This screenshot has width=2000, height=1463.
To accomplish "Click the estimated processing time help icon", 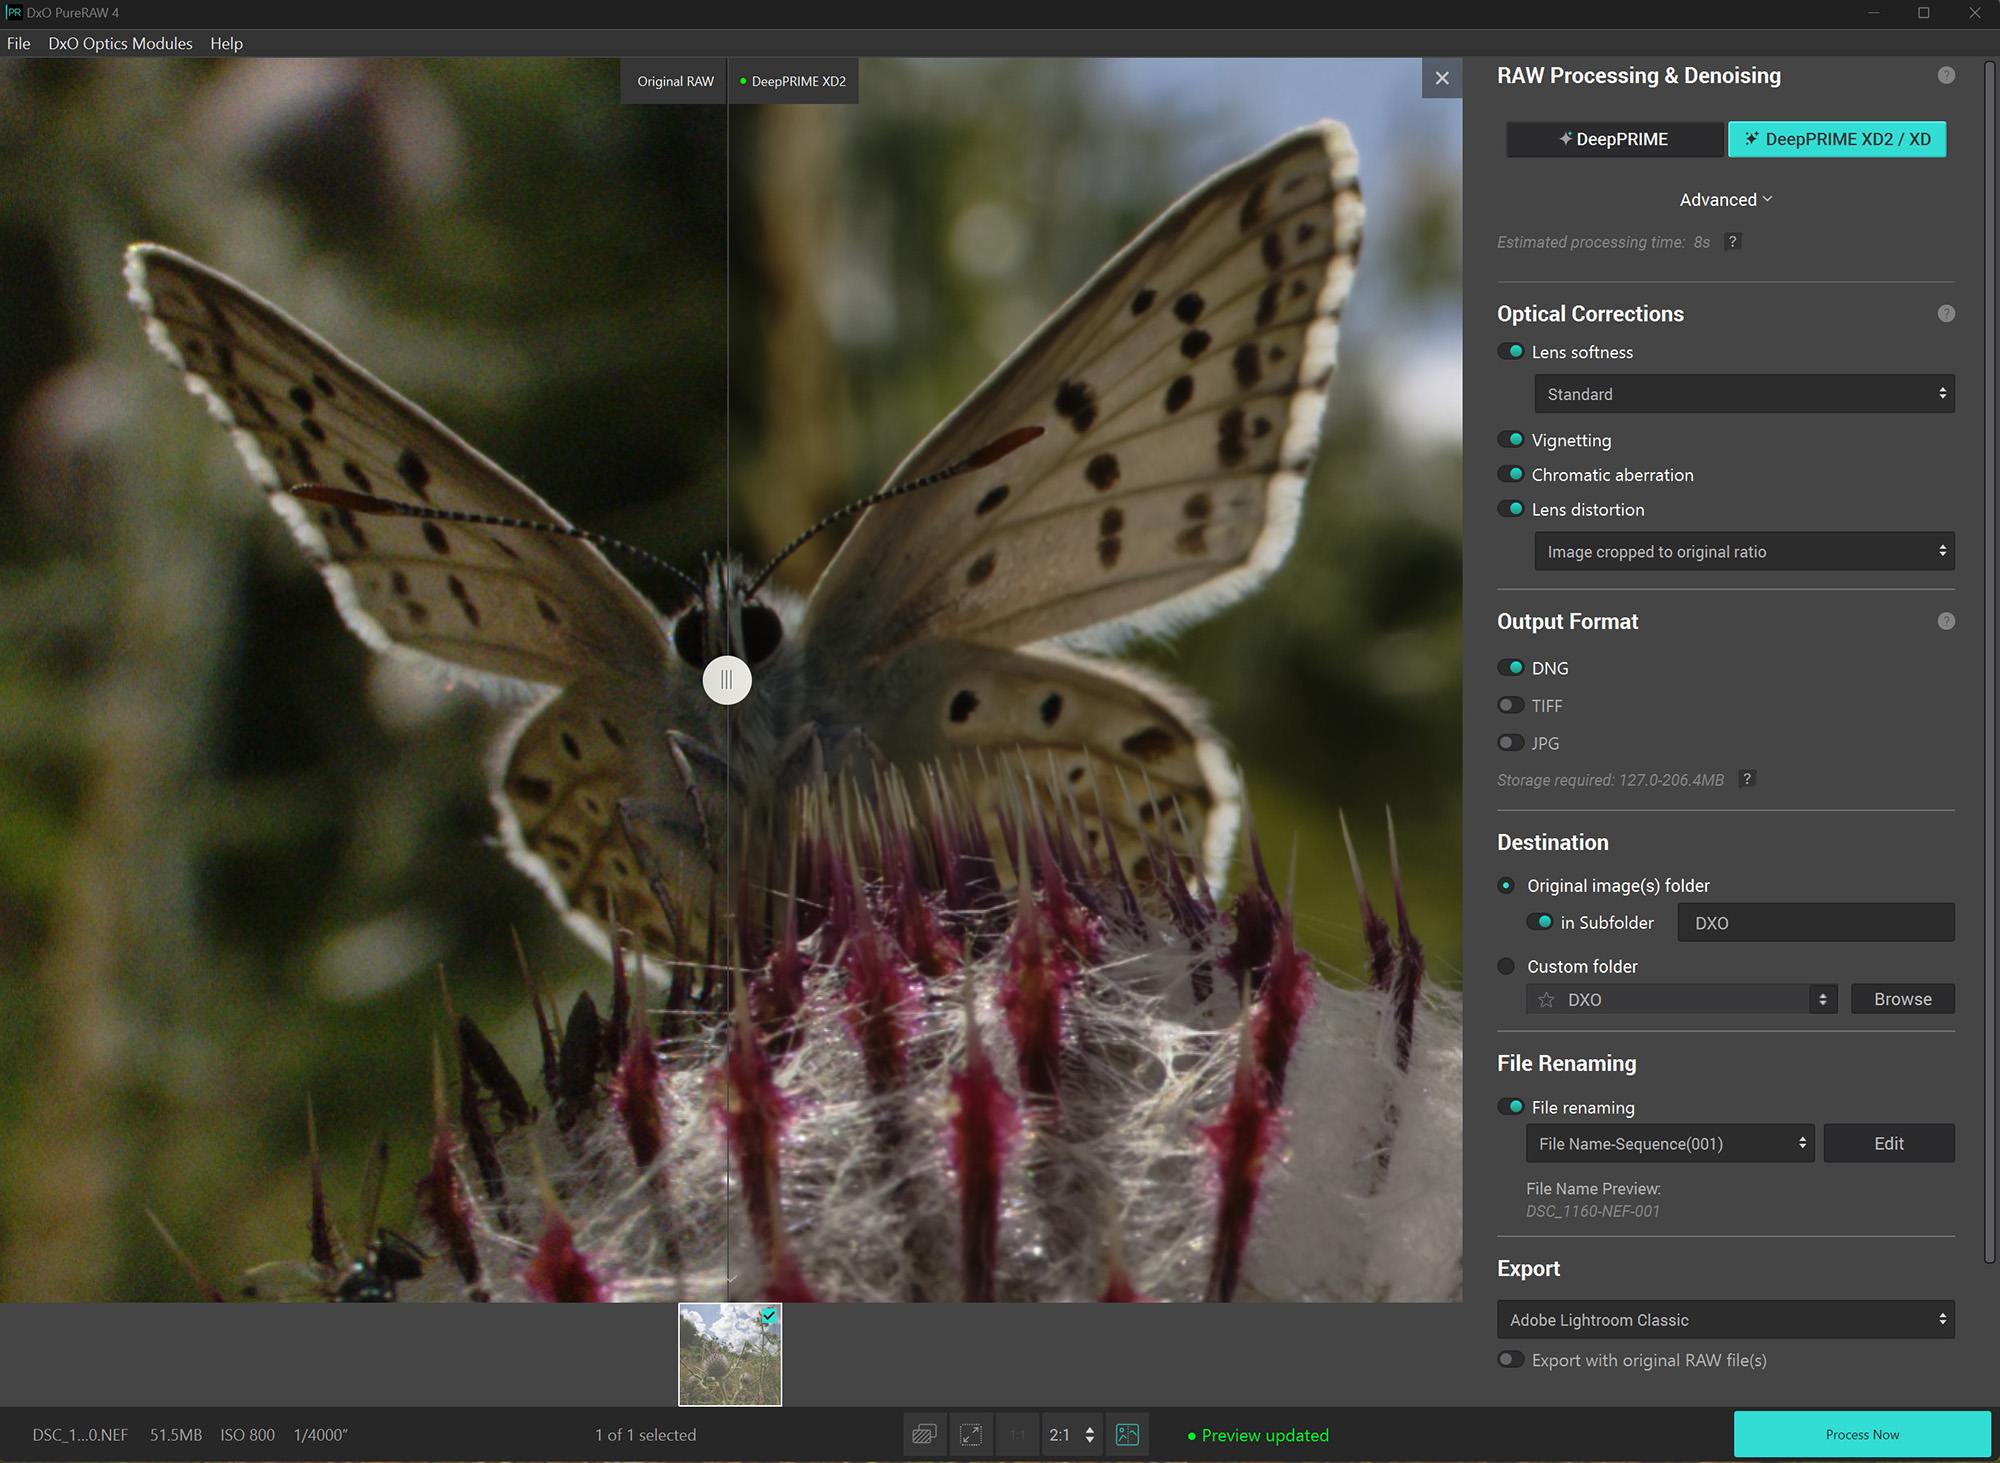I will [1732, 242].
